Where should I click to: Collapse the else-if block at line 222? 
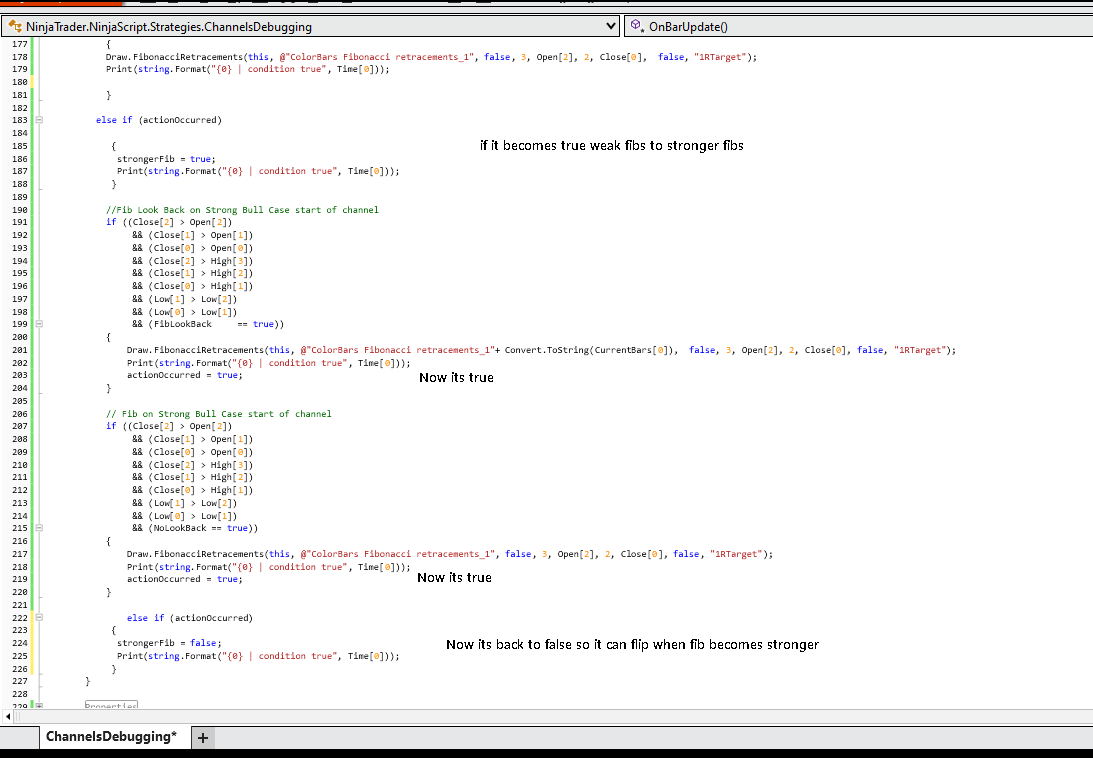[39, 618]
